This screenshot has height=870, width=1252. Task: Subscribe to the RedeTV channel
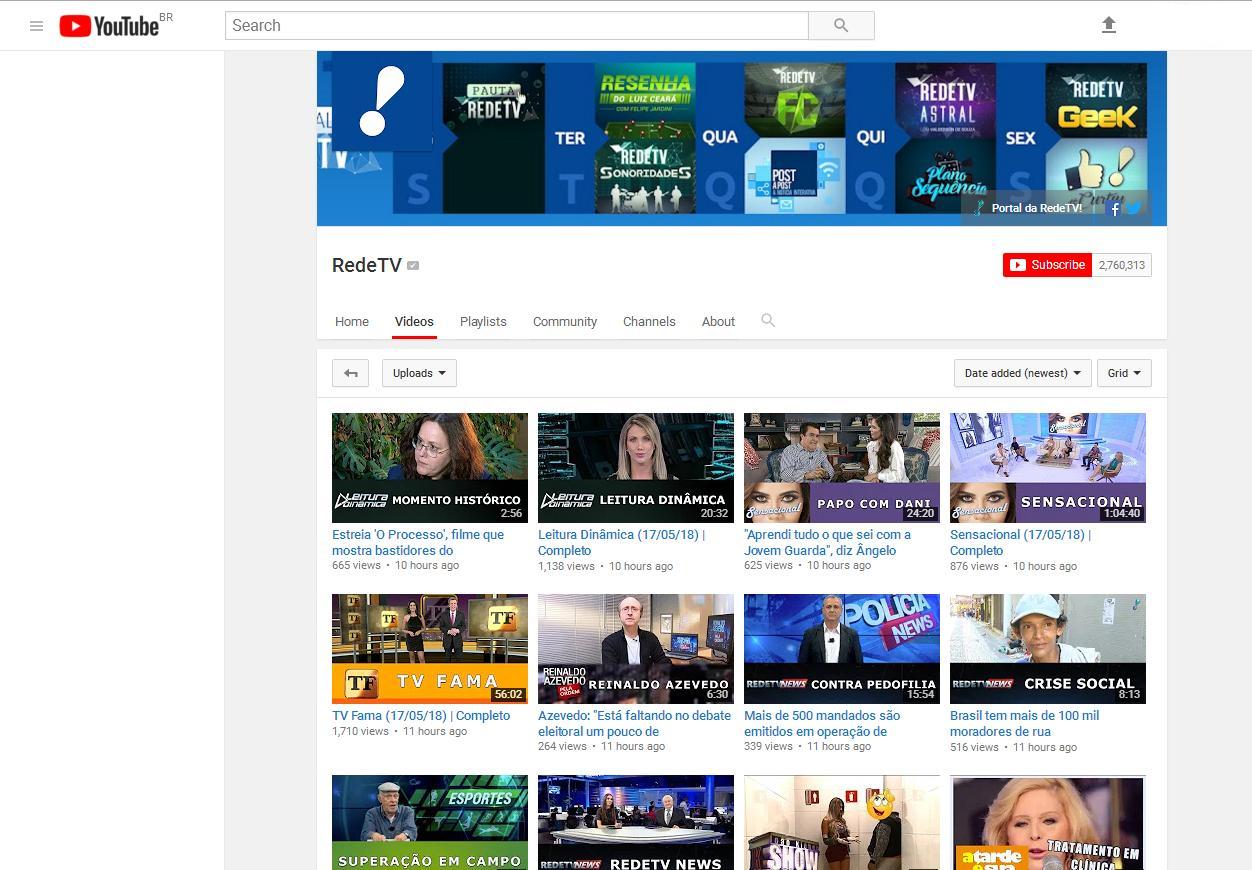1047,265
